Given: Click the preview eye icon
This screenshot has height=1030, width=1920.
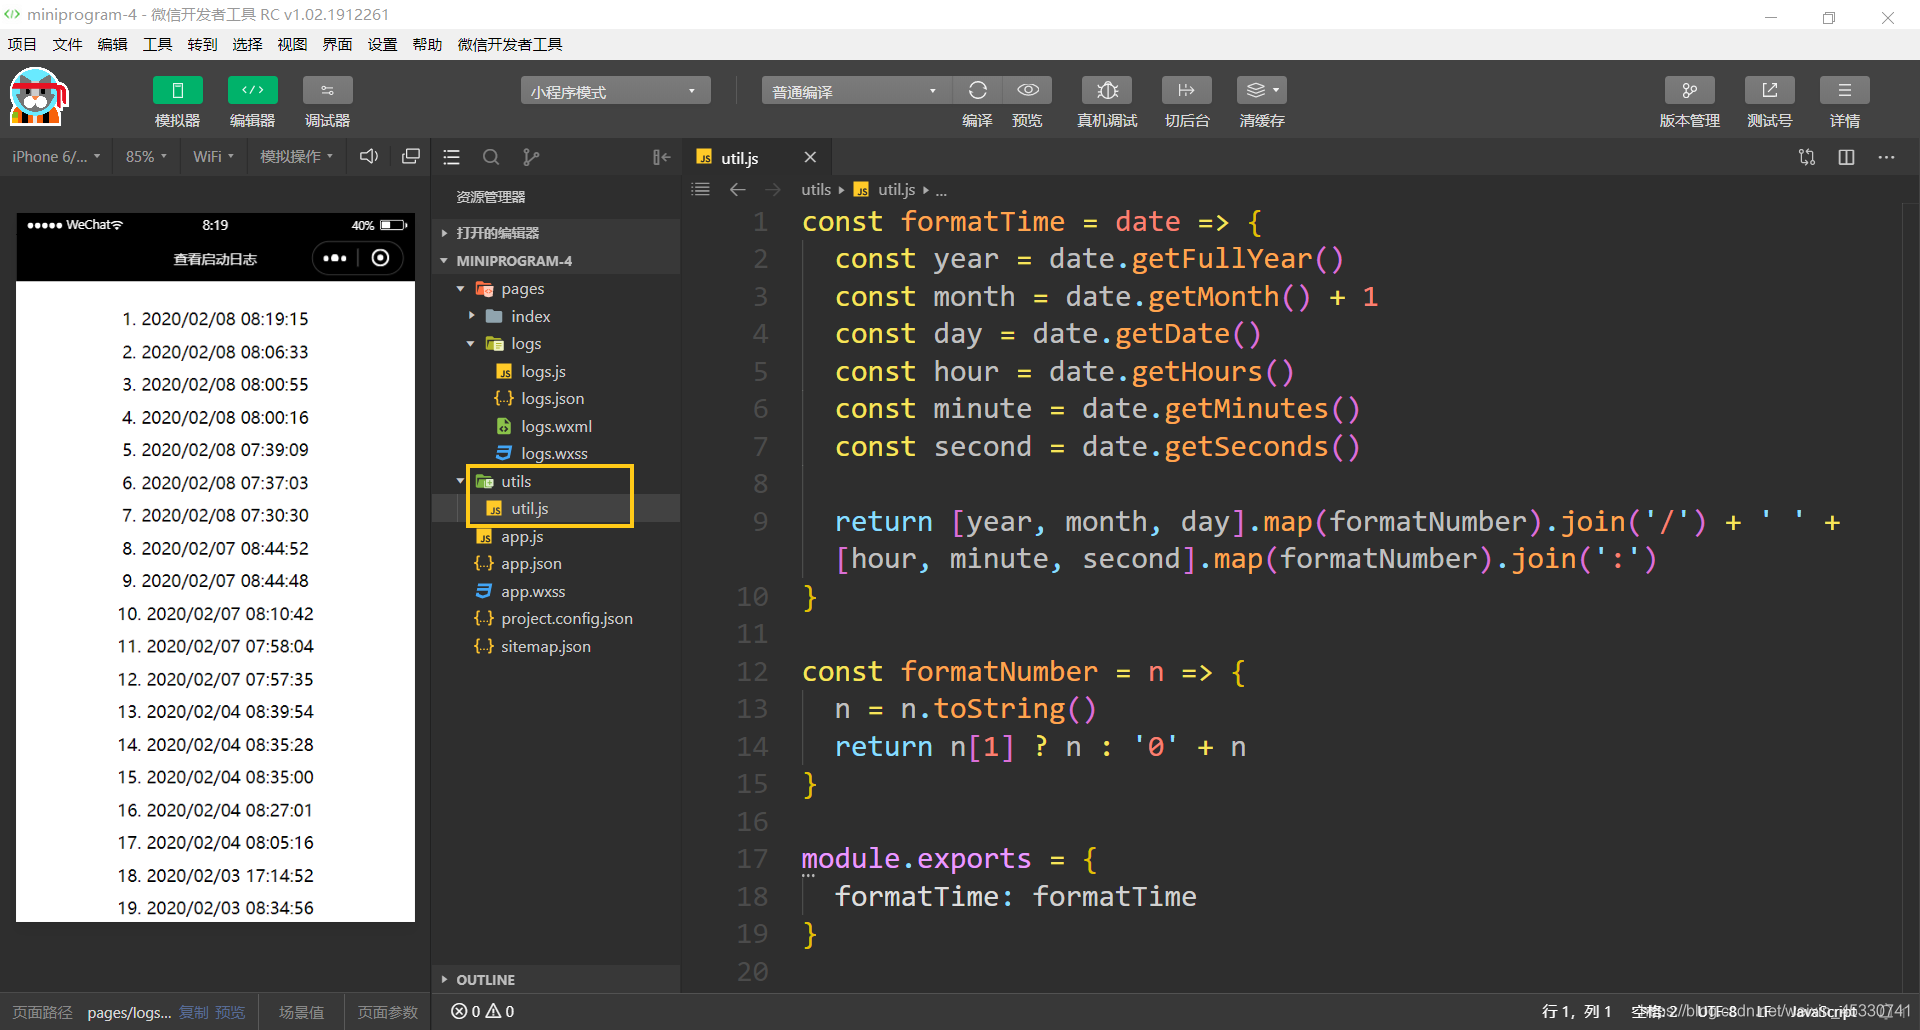Looking at the screenshot, I should click(x=1027, y=90).
